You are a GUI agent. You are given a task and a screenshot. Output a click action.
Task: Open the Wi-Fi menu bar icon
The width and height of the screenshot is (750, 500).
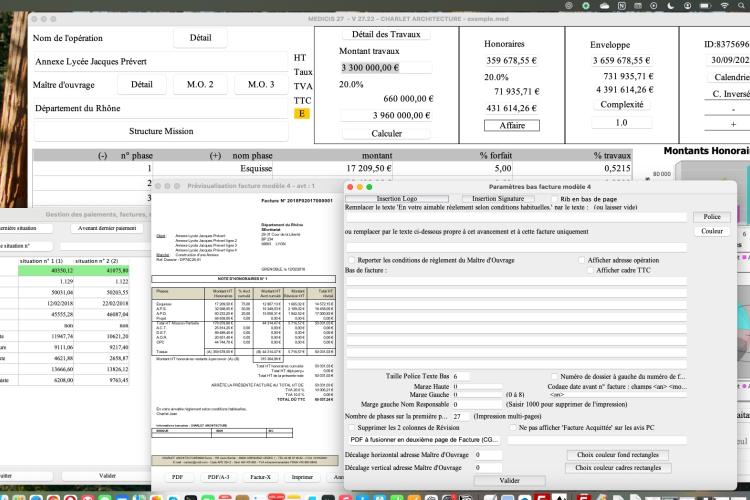coord(725,6)
